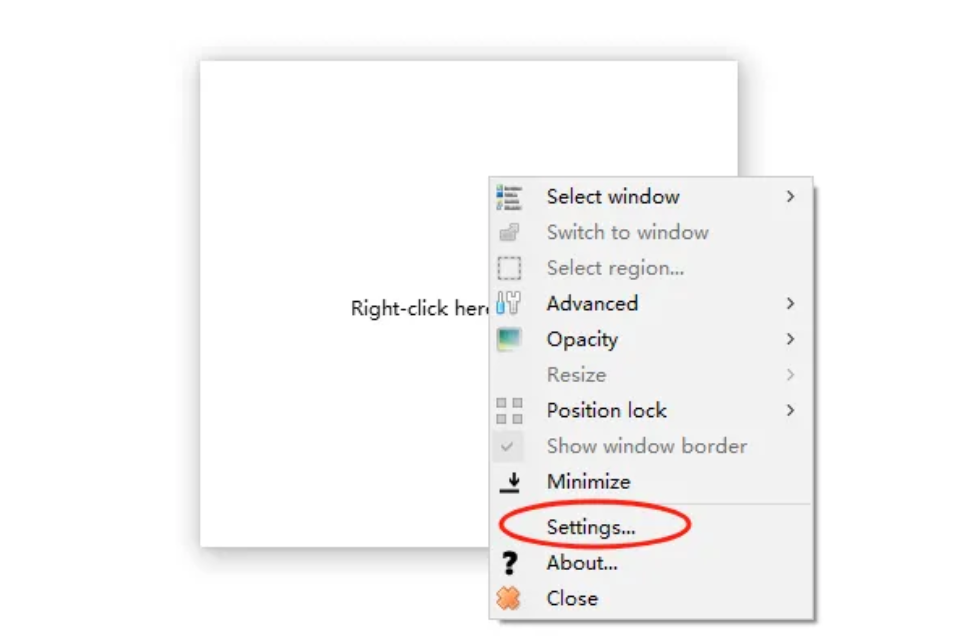
Task: Click the Right-click here text
Action: point(420,308)
